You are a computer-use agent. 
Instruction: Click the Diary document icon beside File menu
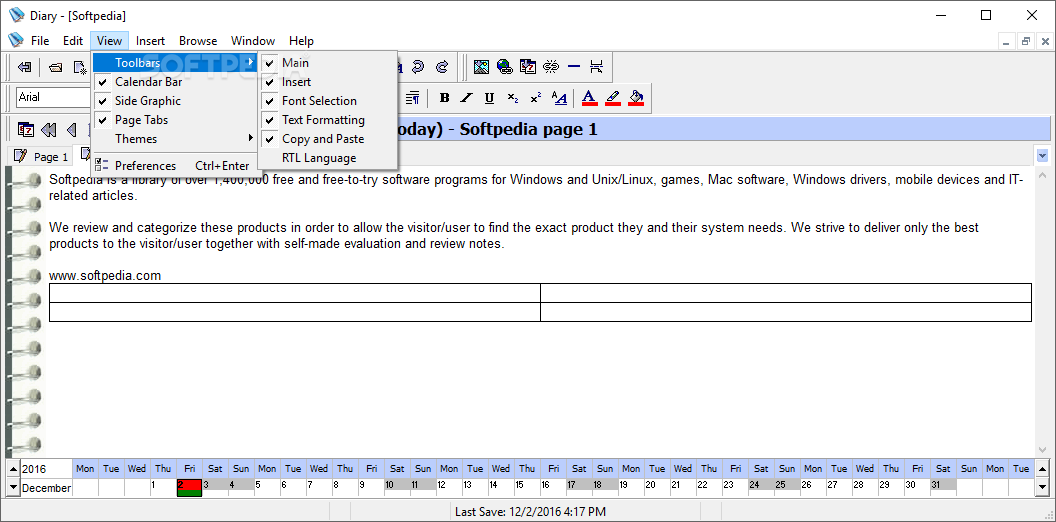point(15,40)
